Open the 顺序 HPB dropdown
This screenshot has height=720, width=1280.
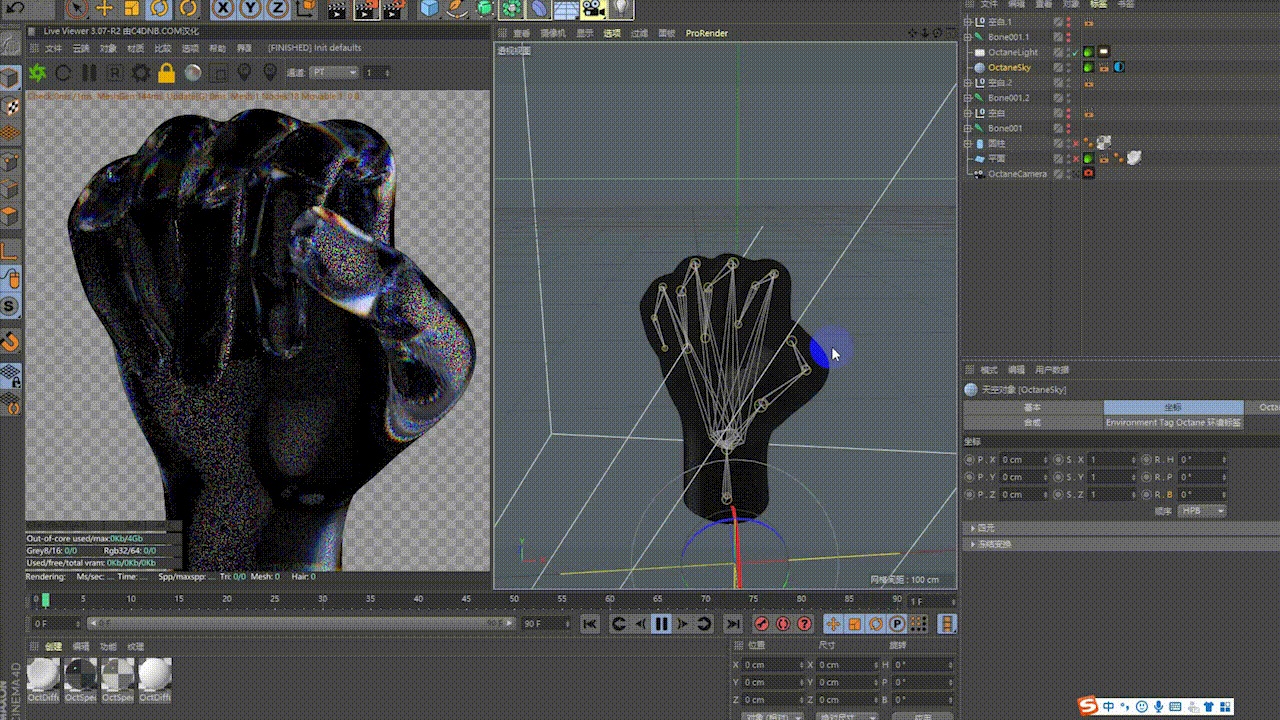(1202, 511)
